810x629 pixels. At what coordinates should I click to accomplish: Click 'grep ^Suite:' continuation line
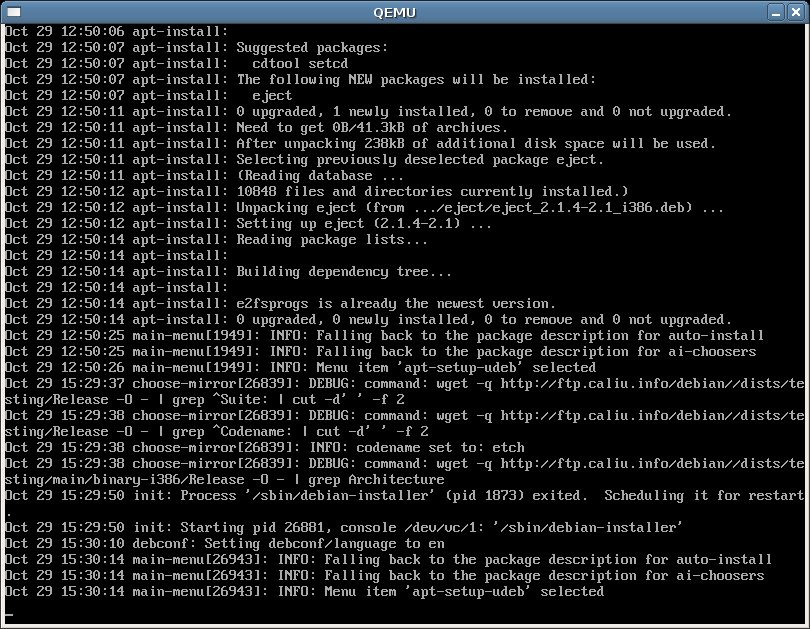(x=205, y=400)
